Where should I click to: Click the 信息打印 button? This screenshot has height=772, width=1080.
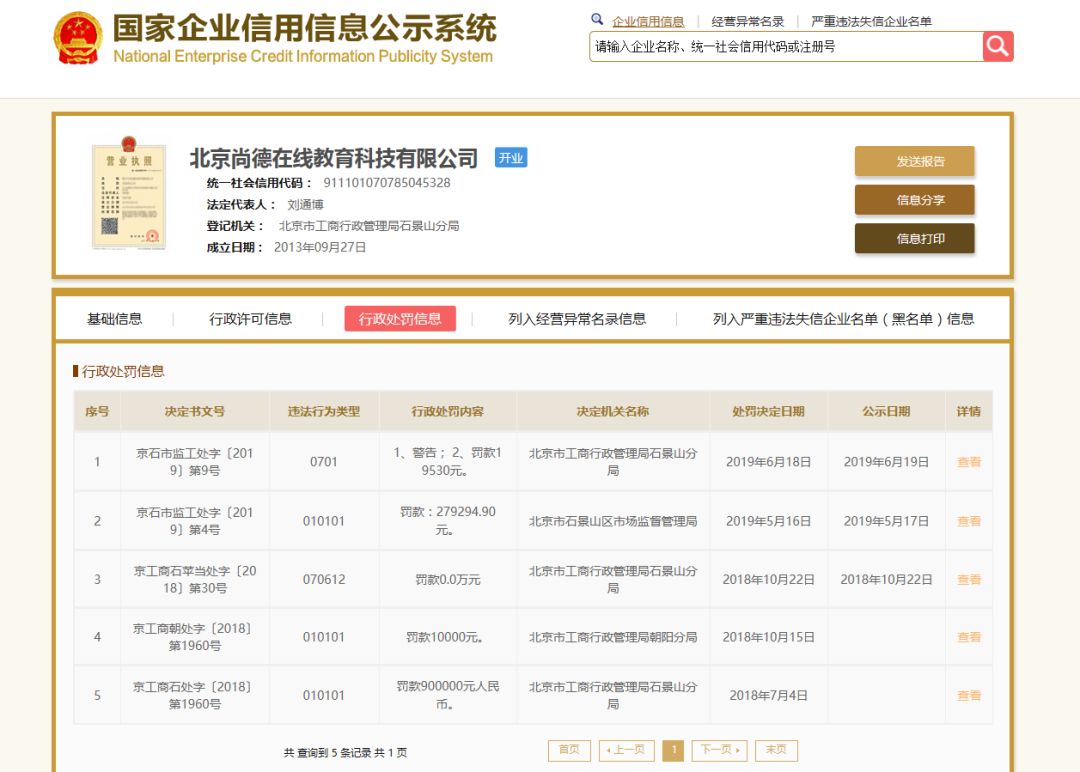[x=914, y=239]
